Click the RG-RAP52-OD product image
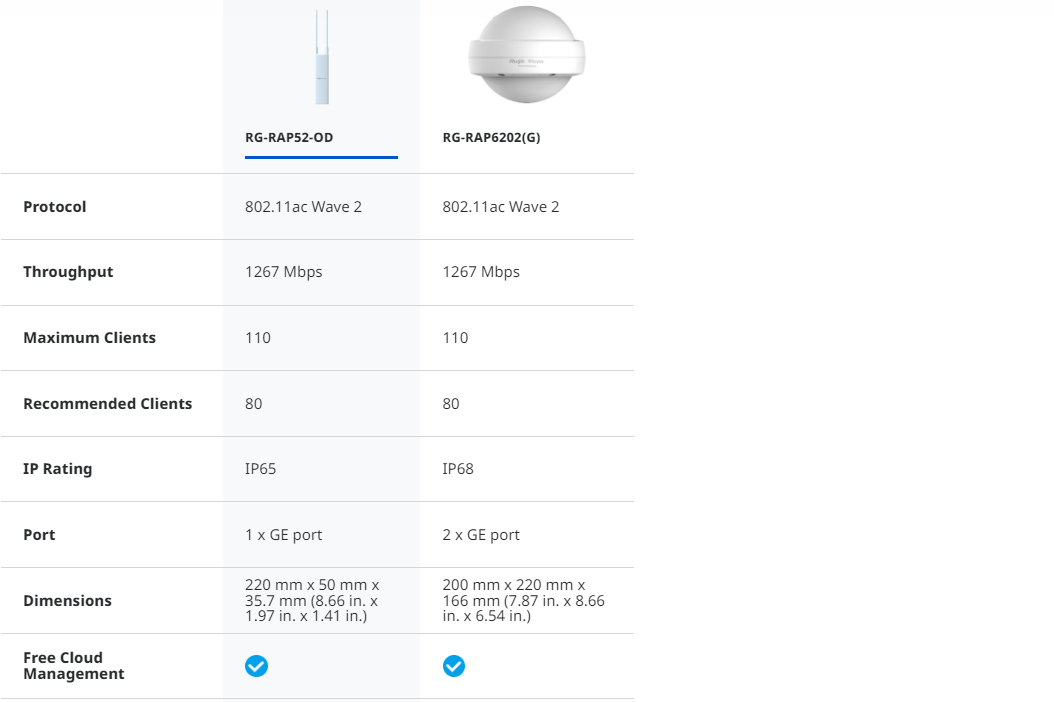The image size is (1054, 702). point(321,60)
